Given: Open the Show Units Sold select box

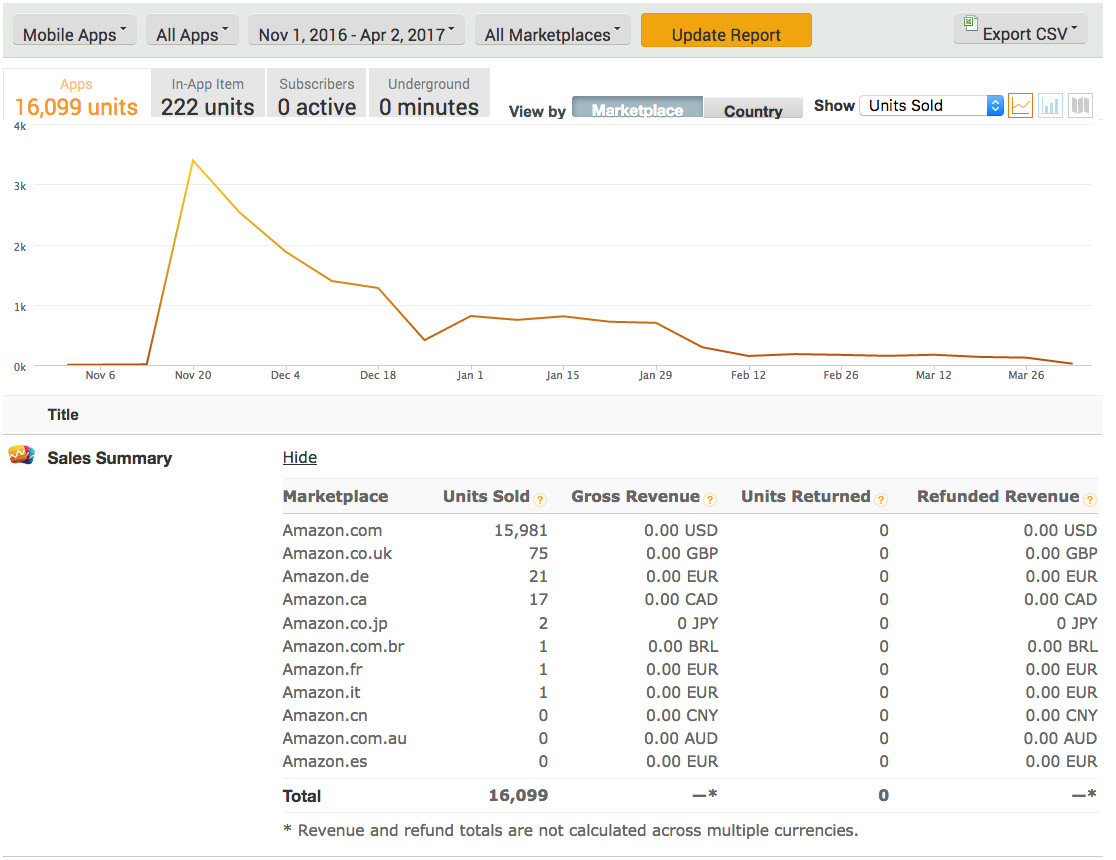Looking at the screenshot, I should (931, 105).
